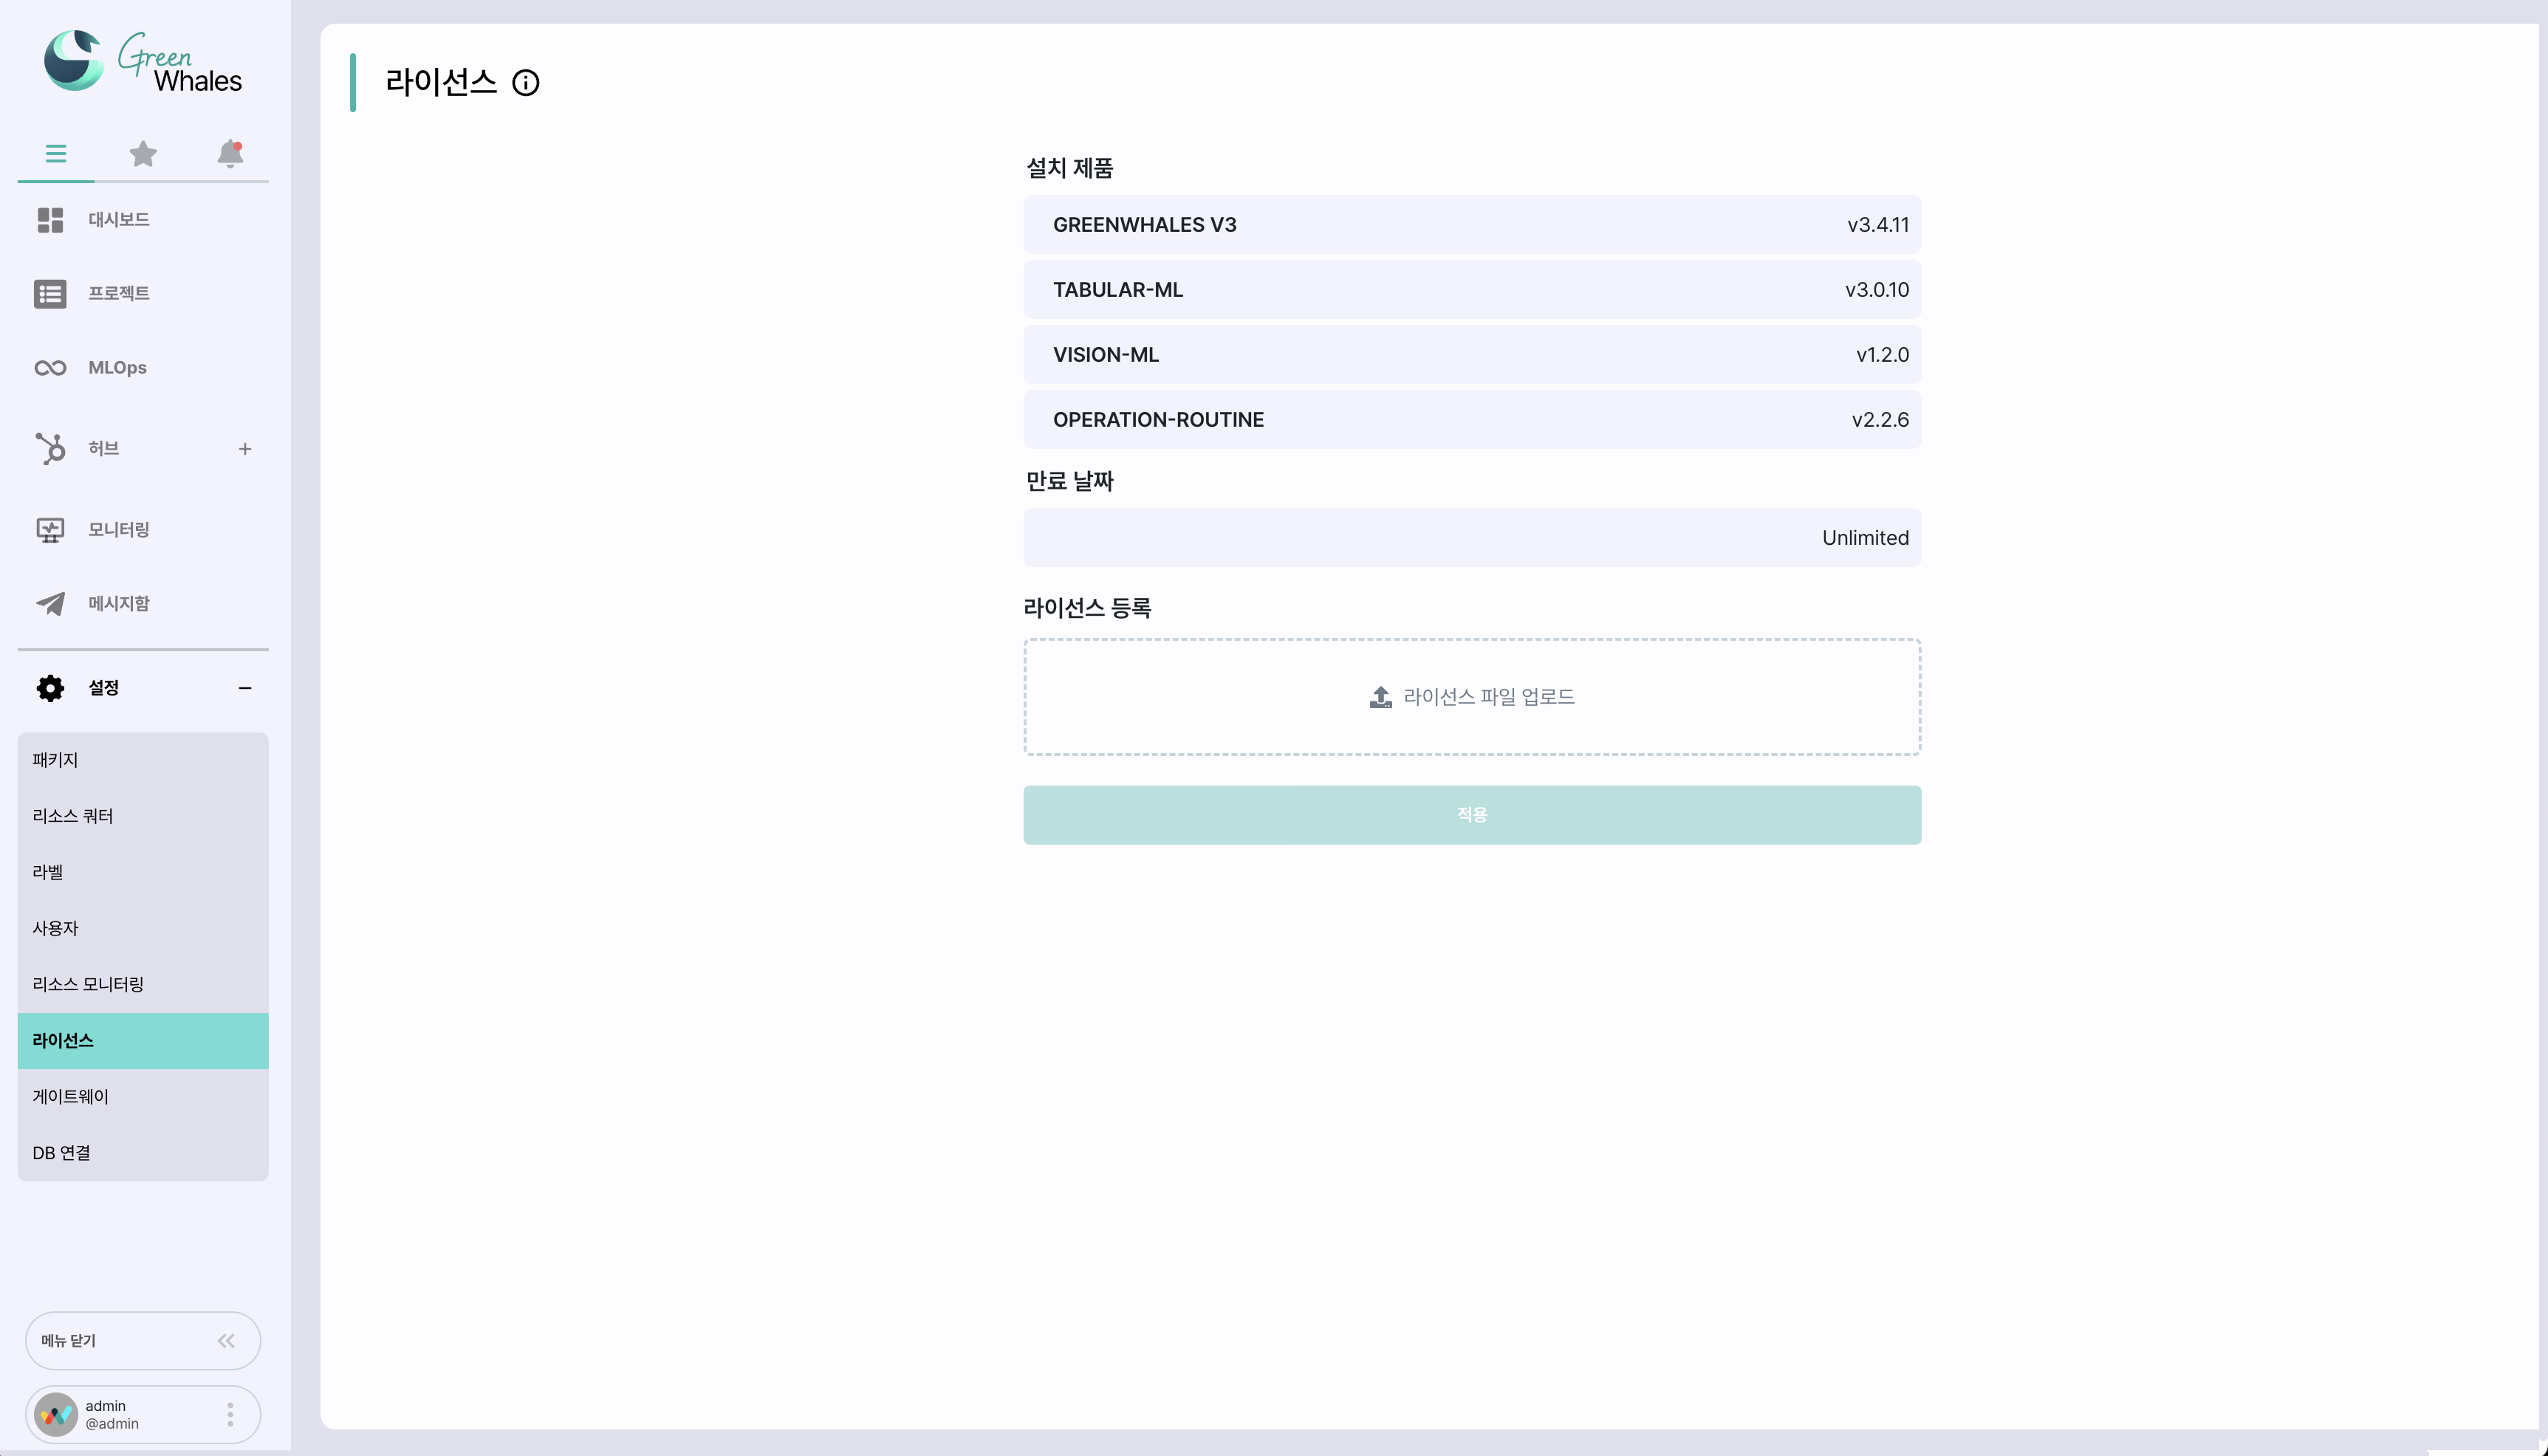Click the 프로젝트 list icon
Image resolution: width=2548 pixels, height=1456 pixels.
pyautogui.click(x=50, y=294)
